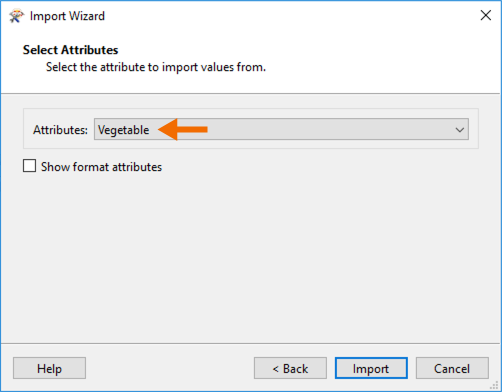Click the empty gray area below the checkbox
The width and height of the screenshot is (502, 392).
251,257
